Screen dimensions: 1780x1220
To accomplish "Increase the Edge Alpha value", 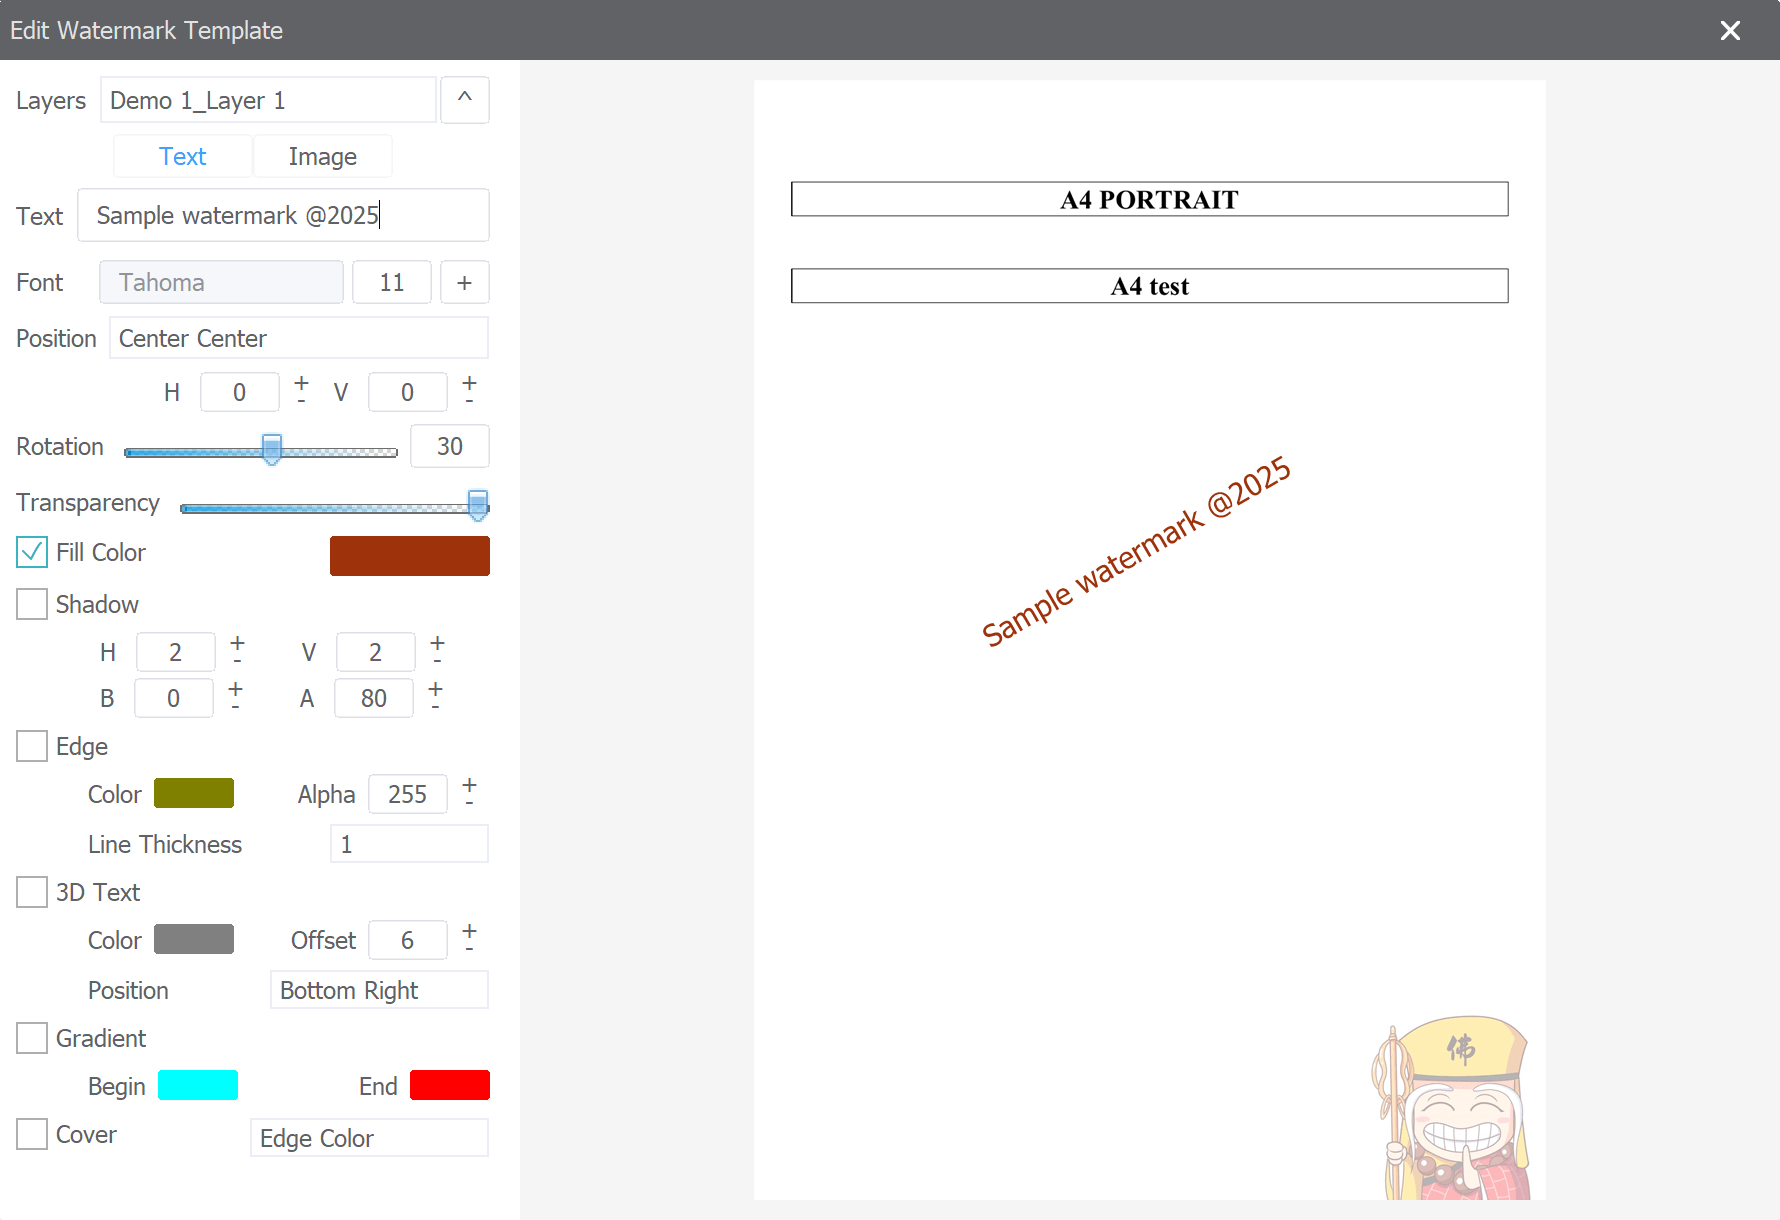I will click(469, 784).
